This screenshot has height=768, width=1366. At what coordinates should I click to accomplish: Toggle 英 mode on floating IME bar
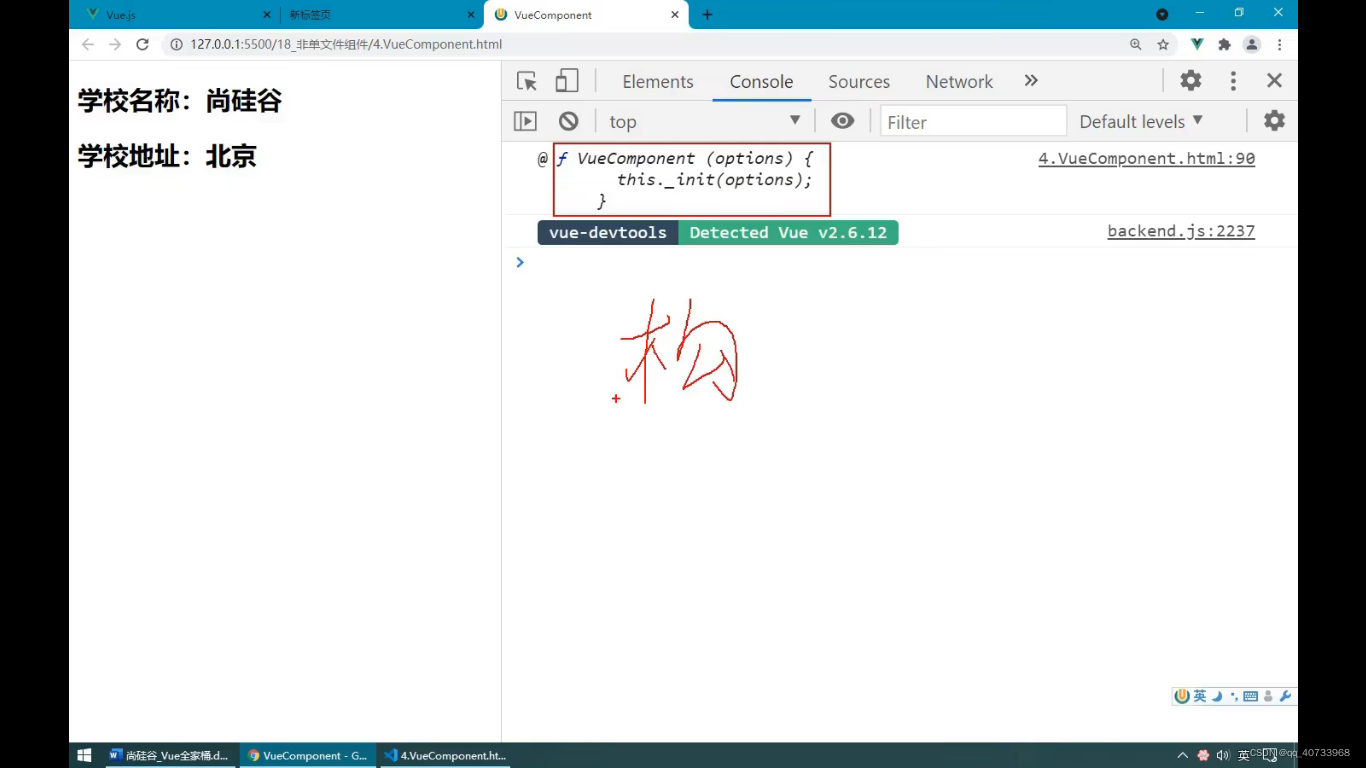pos(1200,696)
